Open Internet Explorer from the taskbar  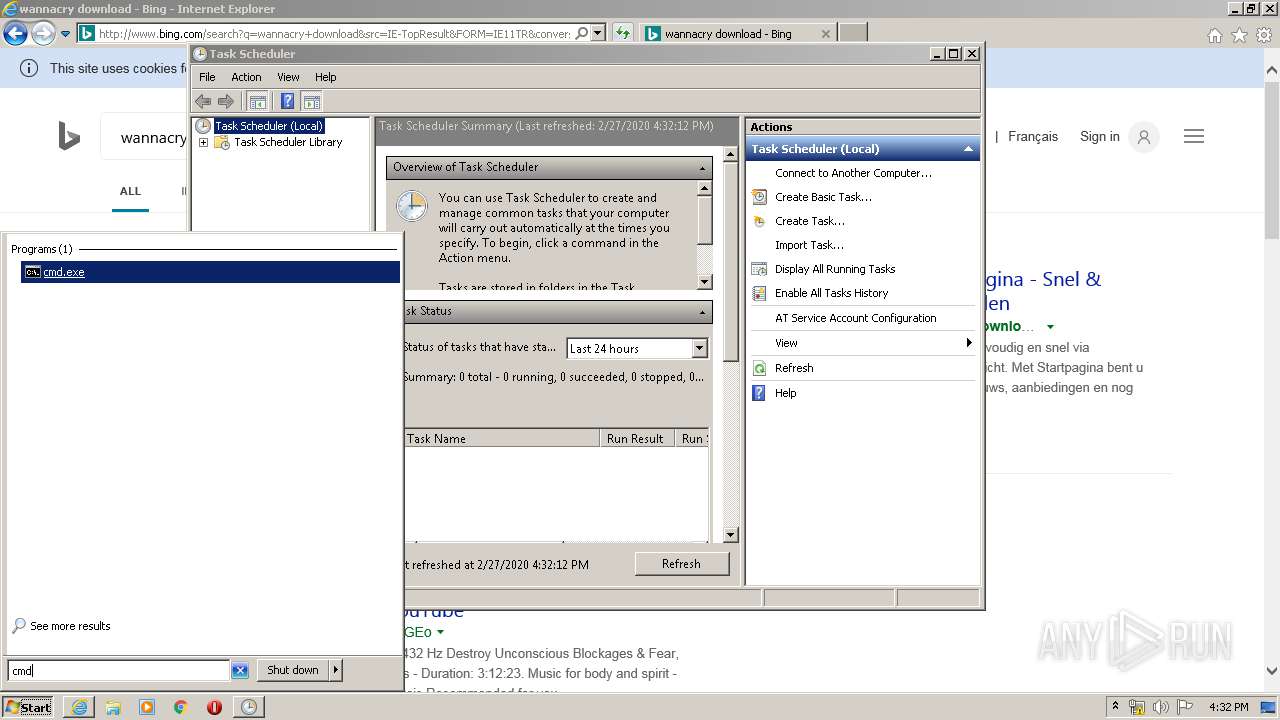click(79, 707)
